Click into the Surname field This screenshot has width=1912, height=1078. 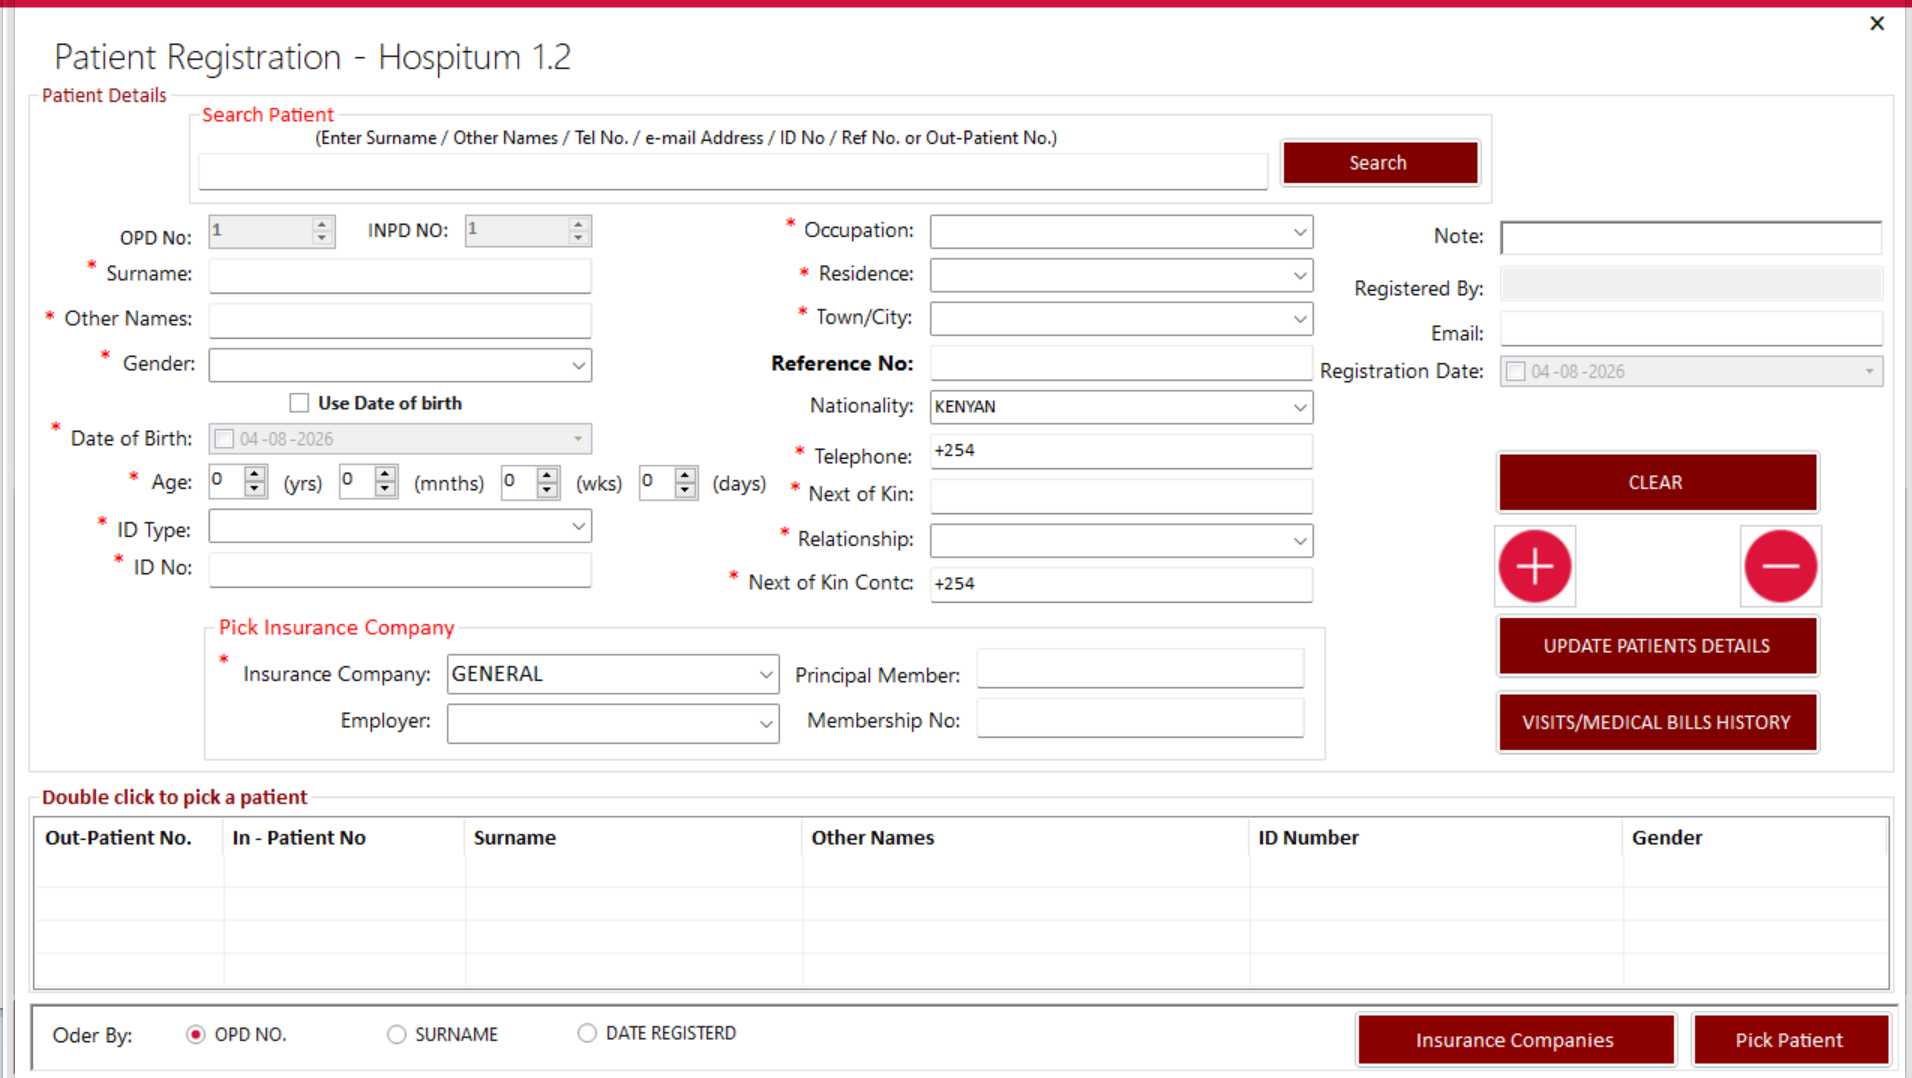(400, 275)
